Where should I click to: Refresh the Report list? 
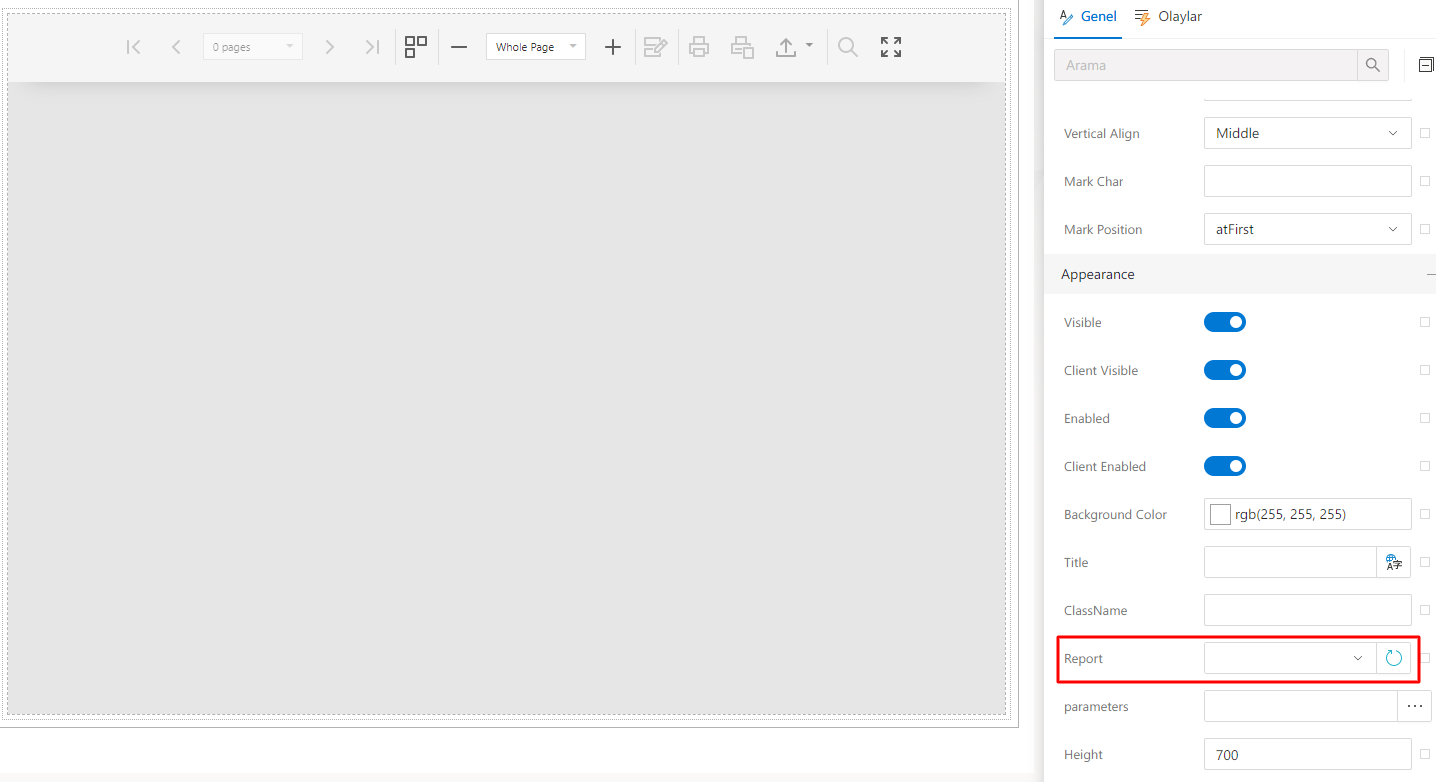point(1394,658)
